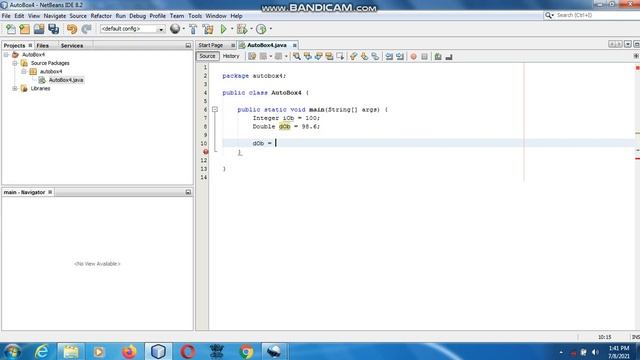Click the globe browser icon in toolbar
Image resolution: width=640 pixels, height=360 pixels.
pyautogui.click(x=175, y=29)
